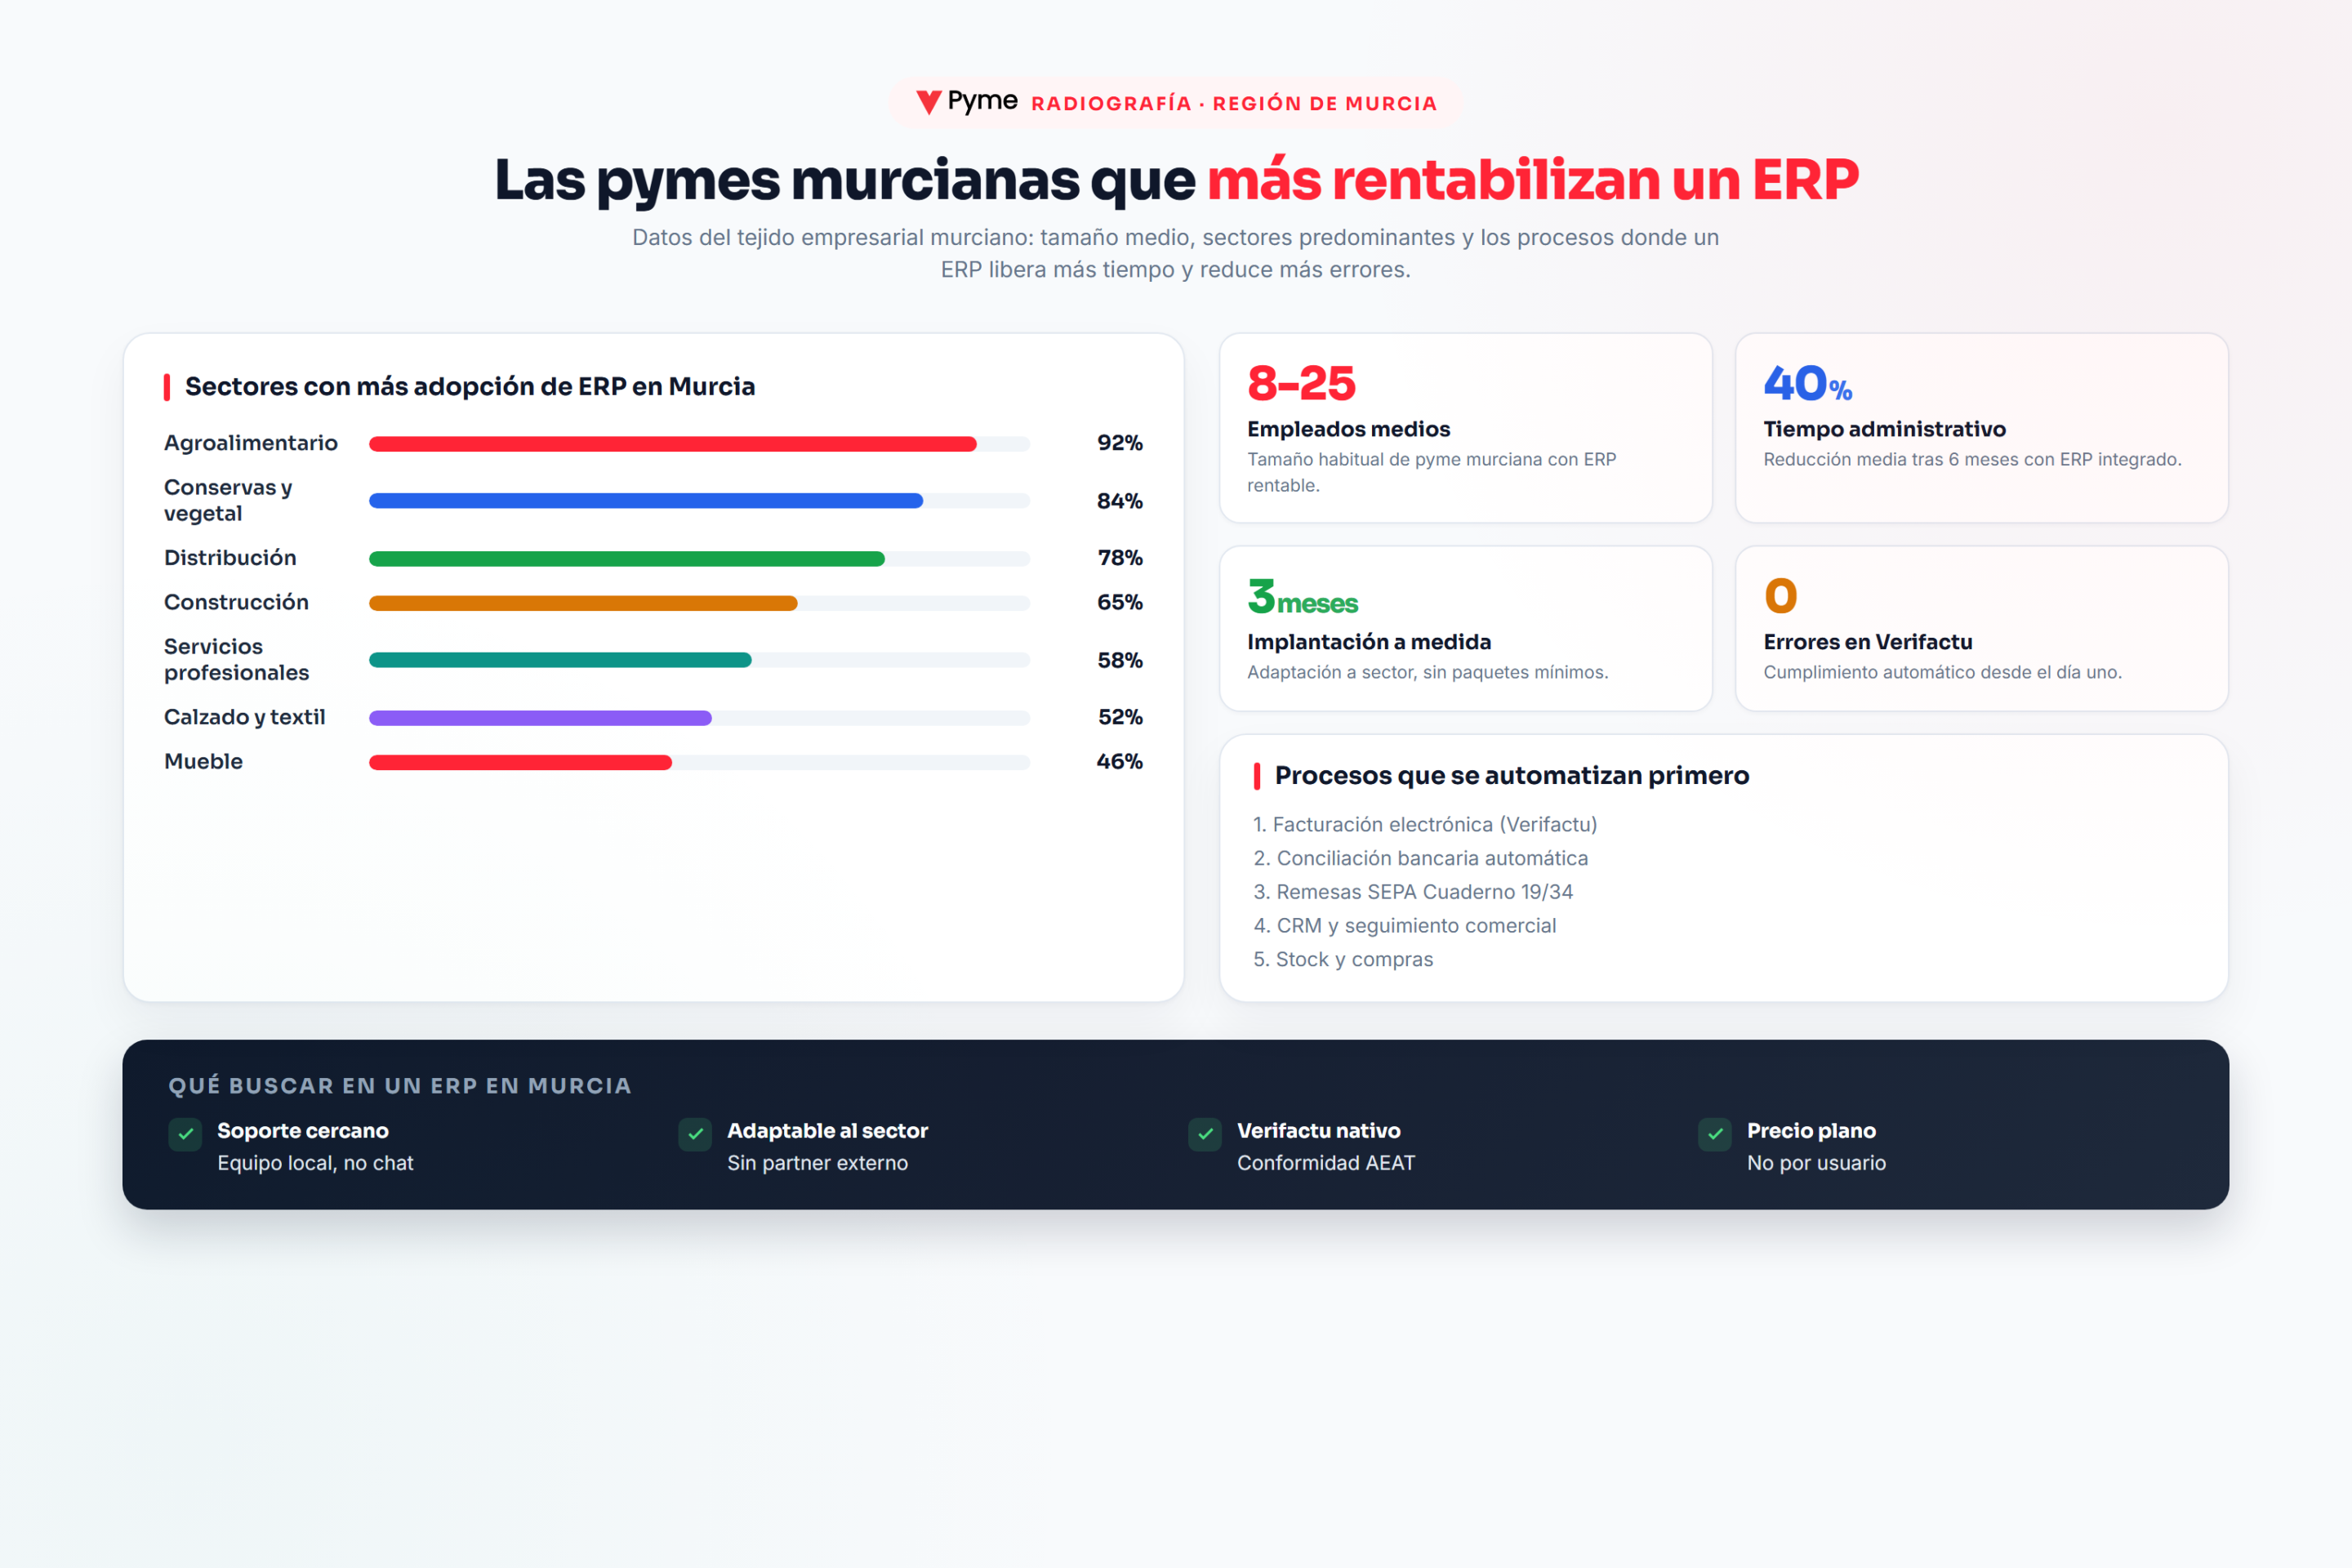Click the check icon beside Precio plano
This screenshot has height=1568, width=2352.
[1715, 1134]
